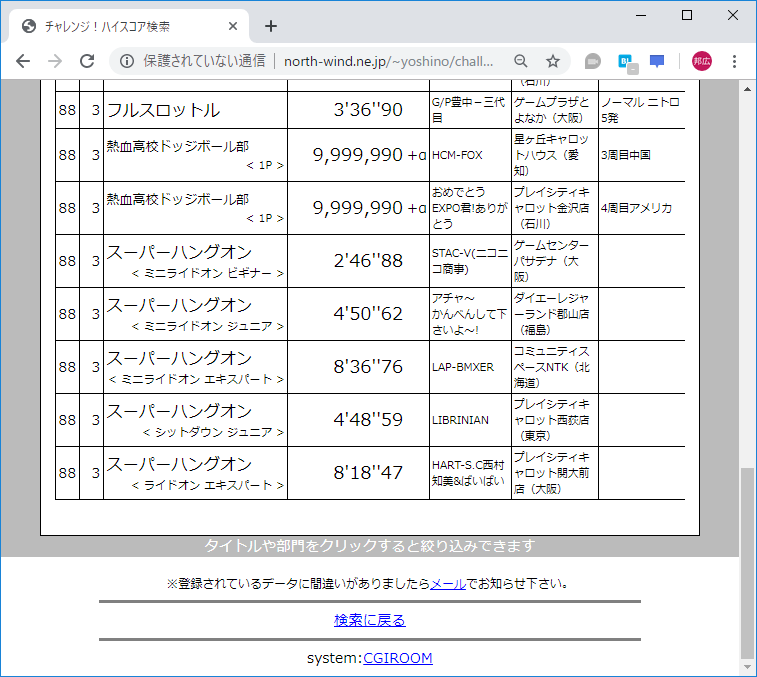Follow the 検索に戻る link
This screenshot has height=677, width=757.
coord(370,620)
